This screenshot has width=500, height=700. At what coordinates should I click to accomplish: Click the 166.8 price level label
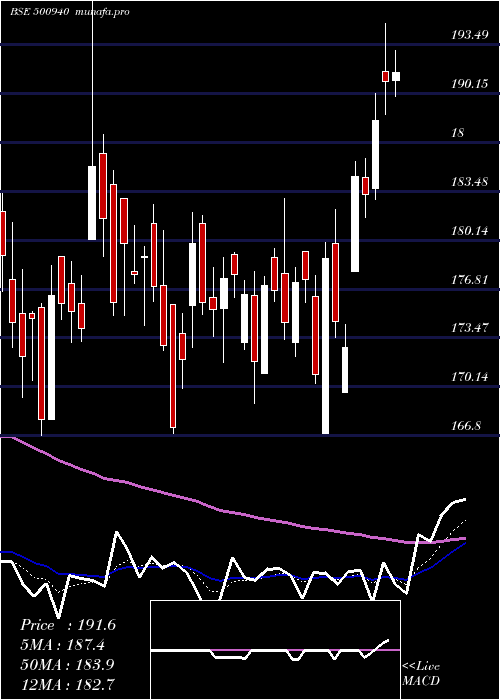click(466, 426)
